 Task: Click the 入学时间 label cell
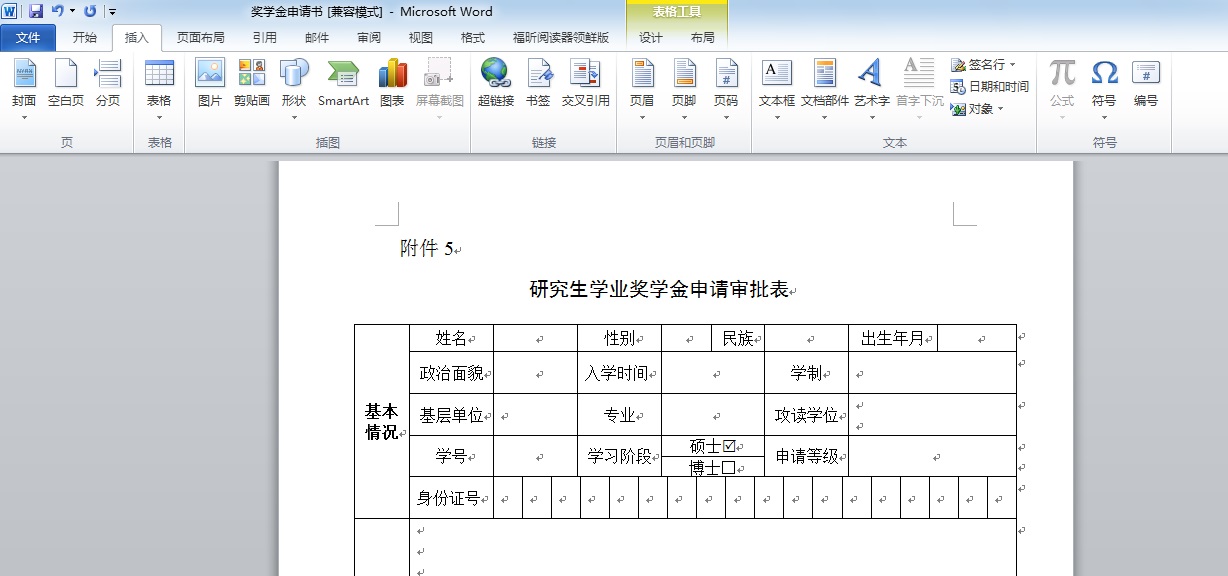click(619, 373)
